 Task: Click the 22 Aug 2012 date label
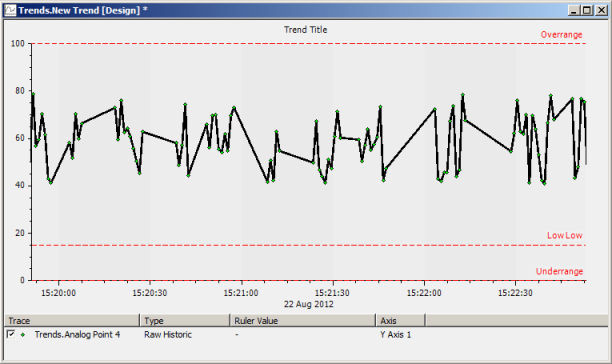point(309,304)
